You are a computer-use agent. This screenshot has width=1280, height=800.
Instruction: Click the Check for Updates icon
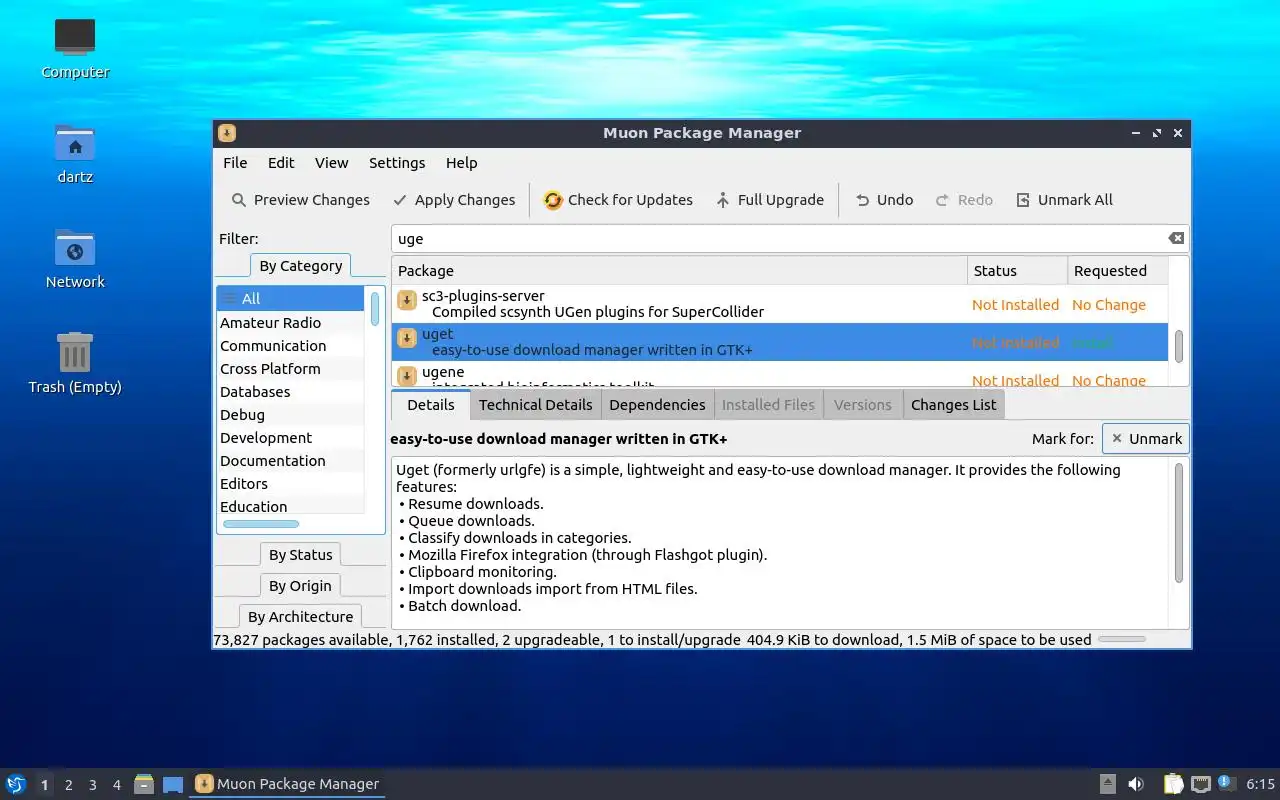coord(553,200)
